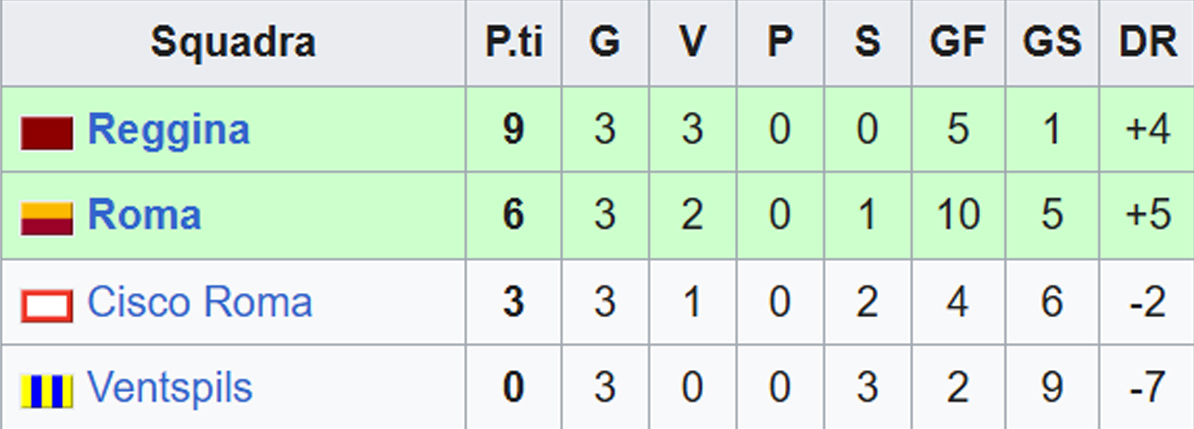Select Reggina's 9 points cell

513,130
